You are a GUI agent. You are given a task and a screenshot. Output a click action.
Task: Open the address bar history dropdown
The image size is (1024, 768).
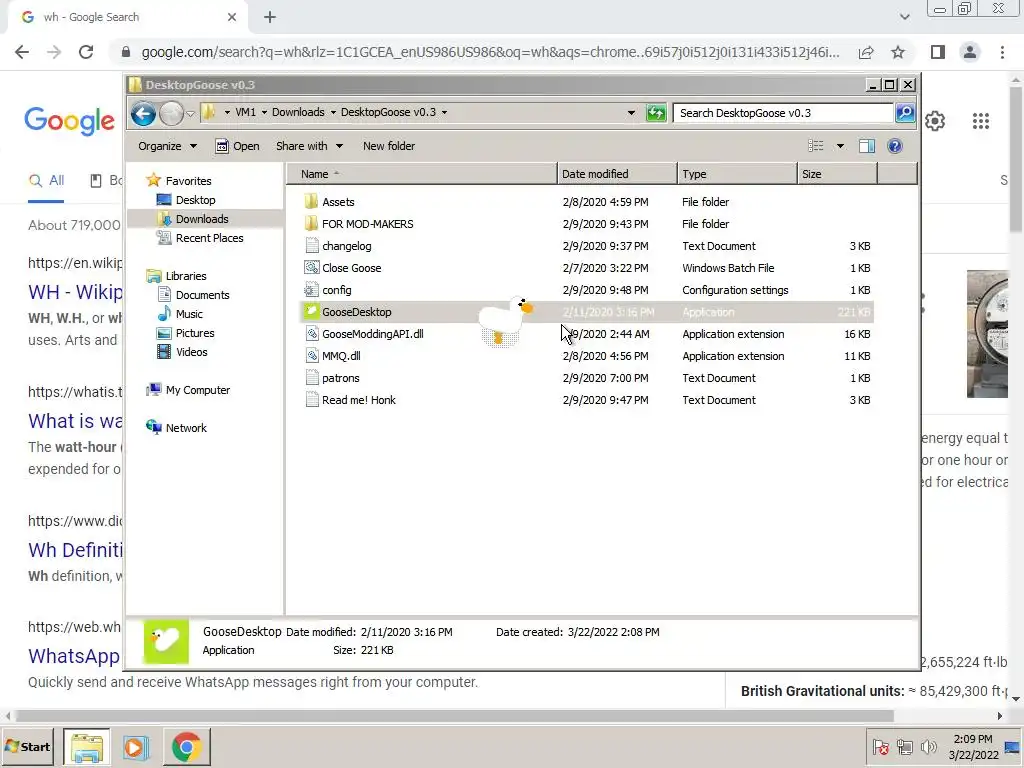pos(631,113)
